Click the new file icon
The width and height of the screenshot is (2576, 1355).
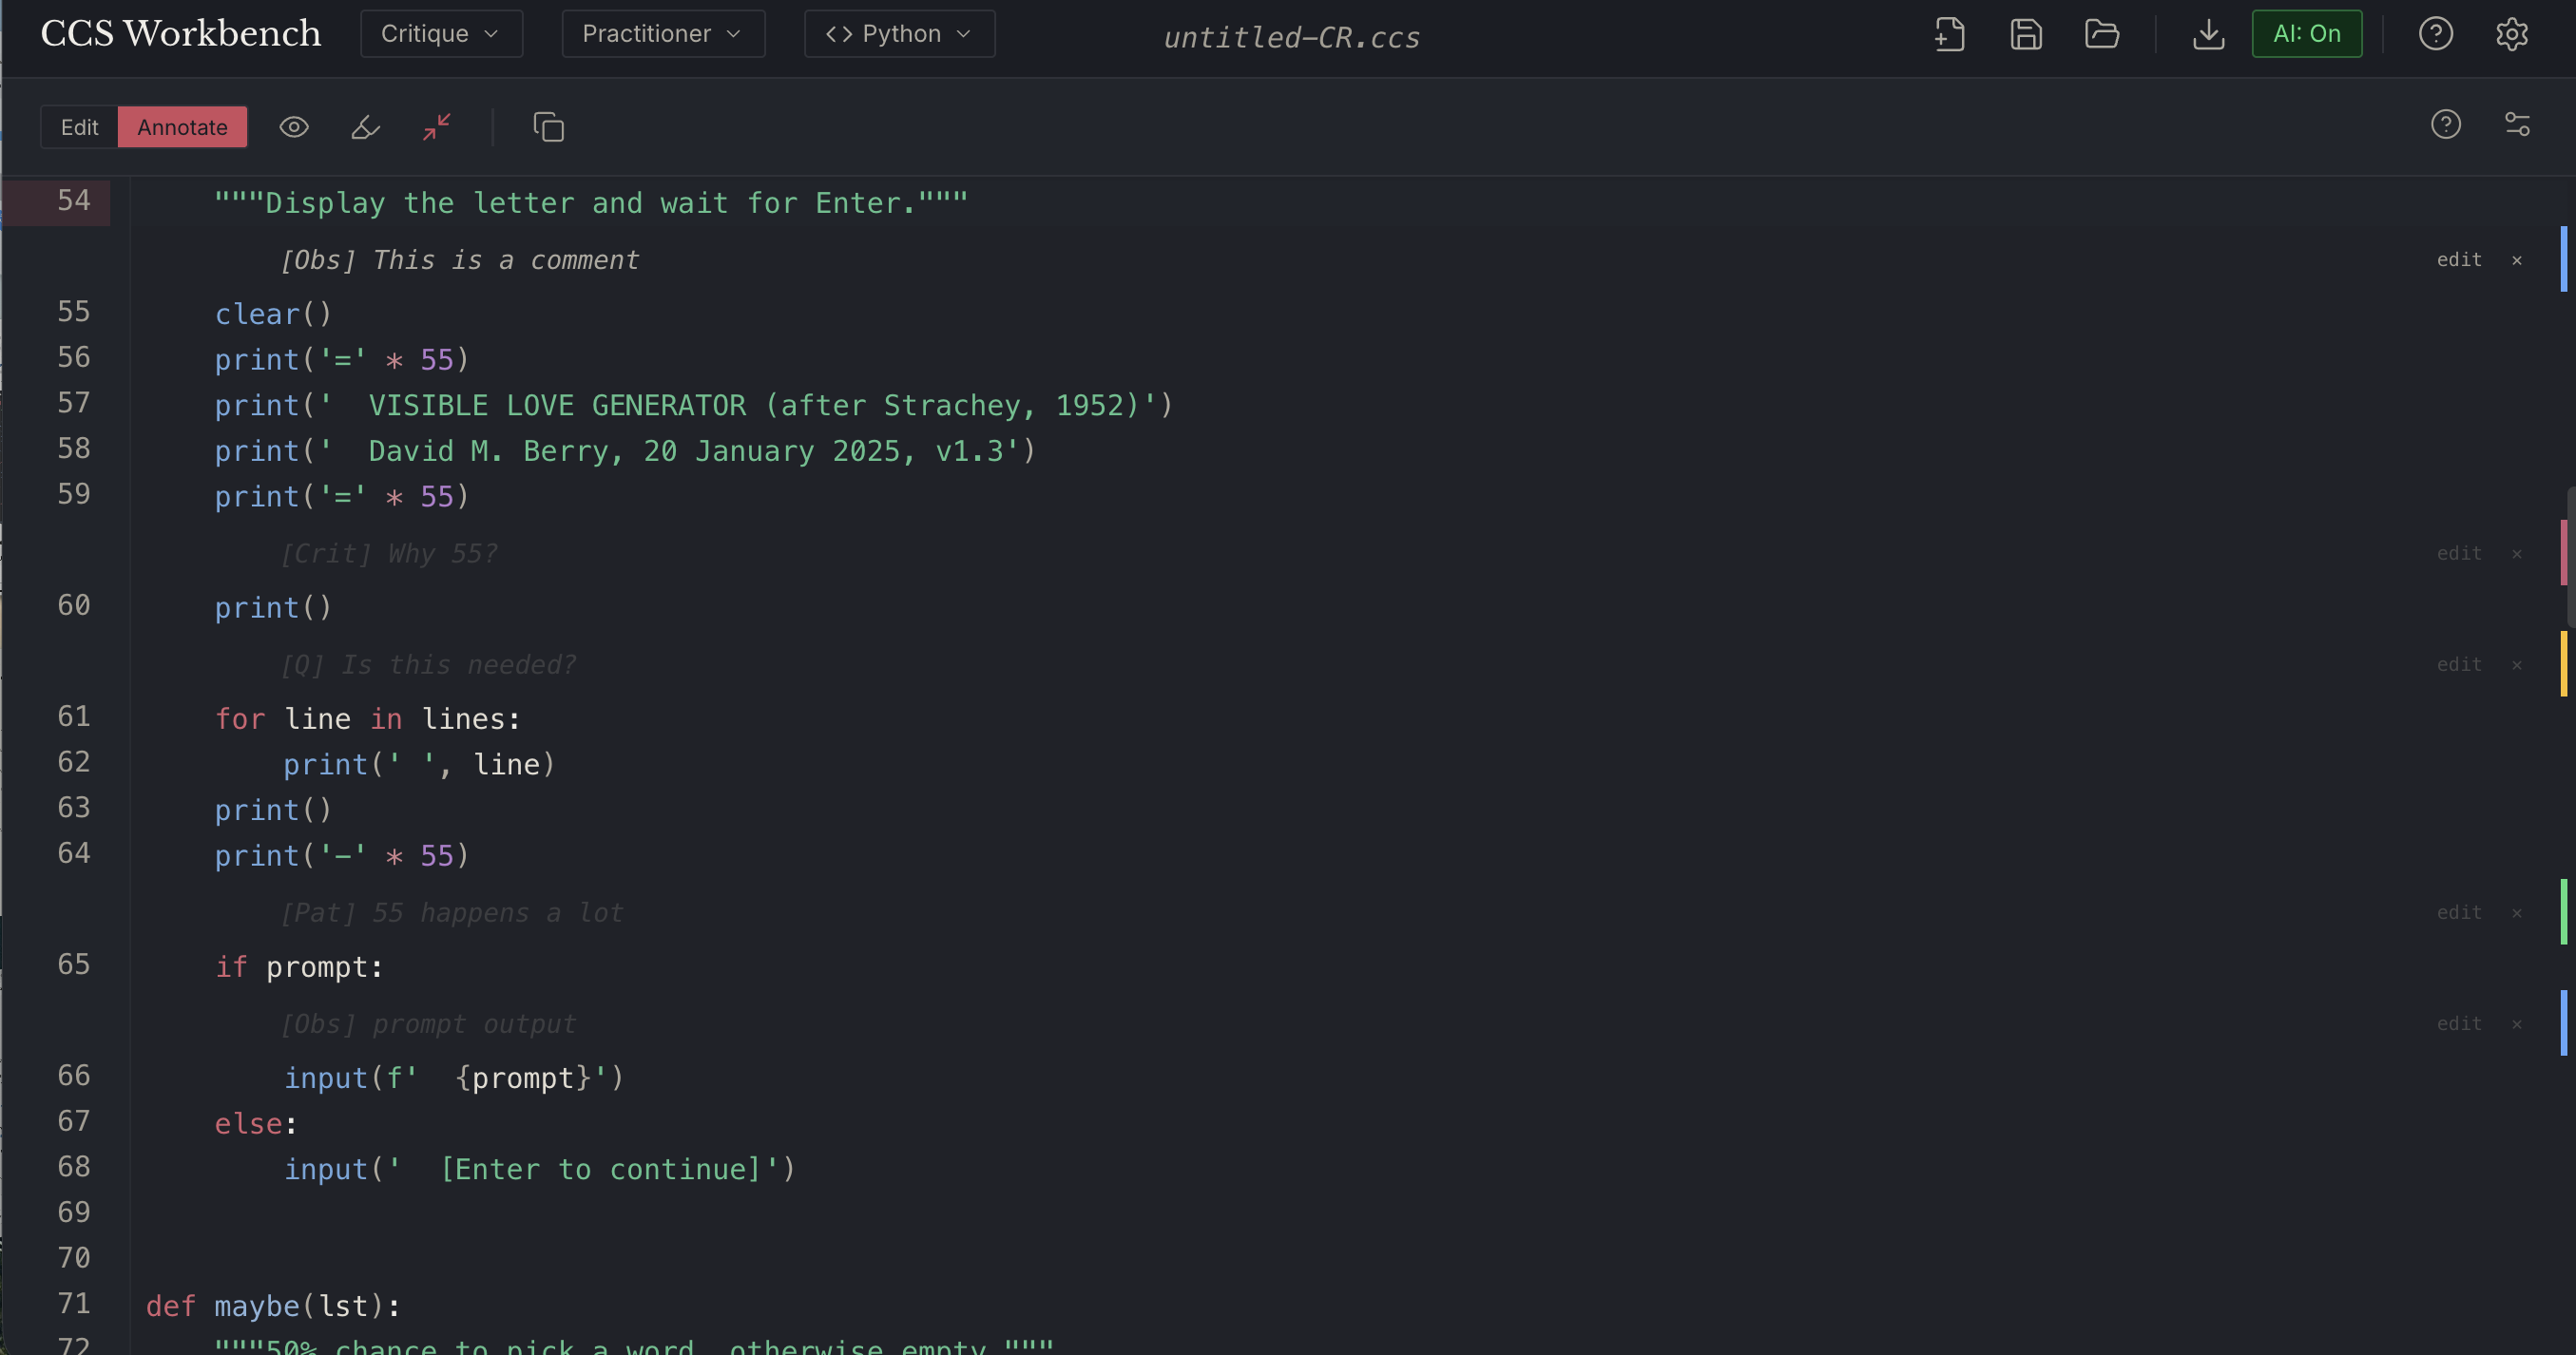coord(1949,34)
